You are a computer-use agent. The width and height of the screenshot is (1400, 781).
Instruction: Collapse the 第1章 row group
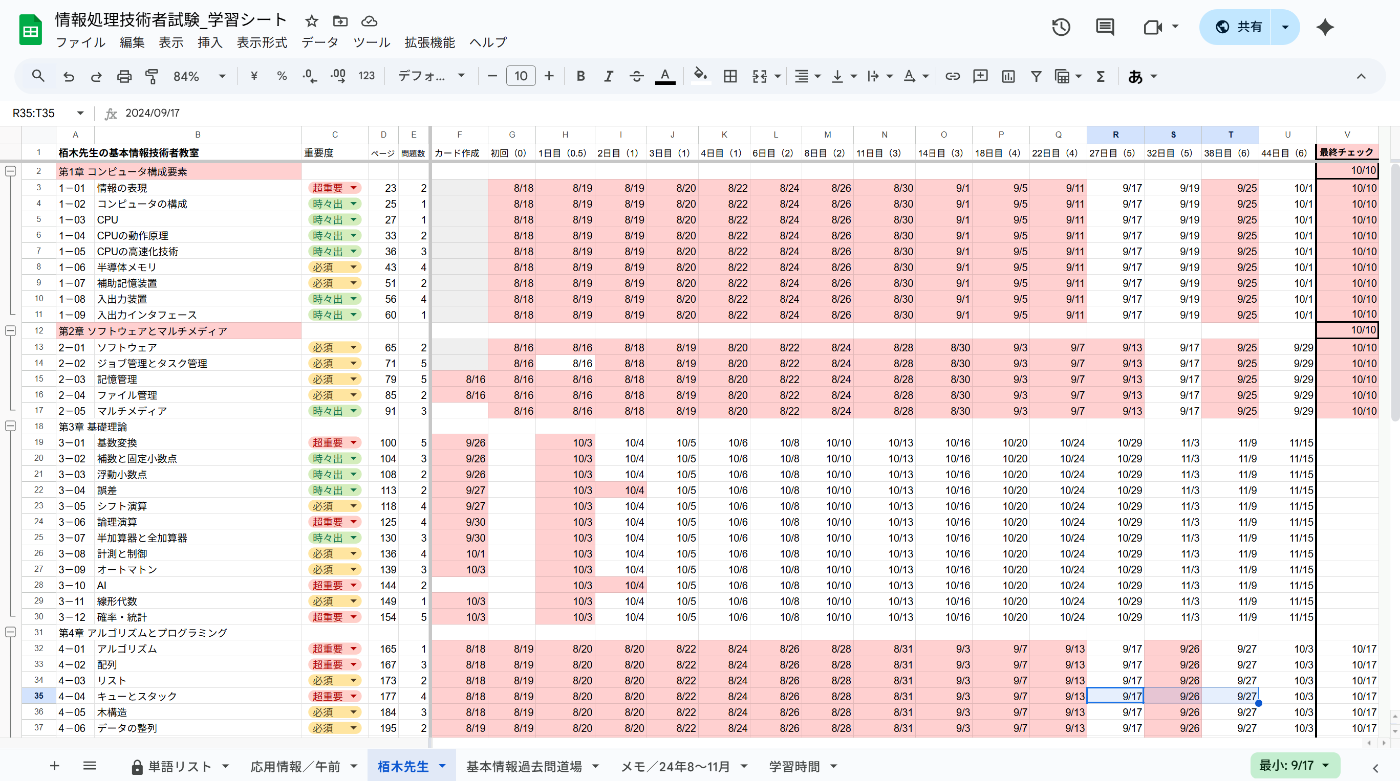(10, 172)
